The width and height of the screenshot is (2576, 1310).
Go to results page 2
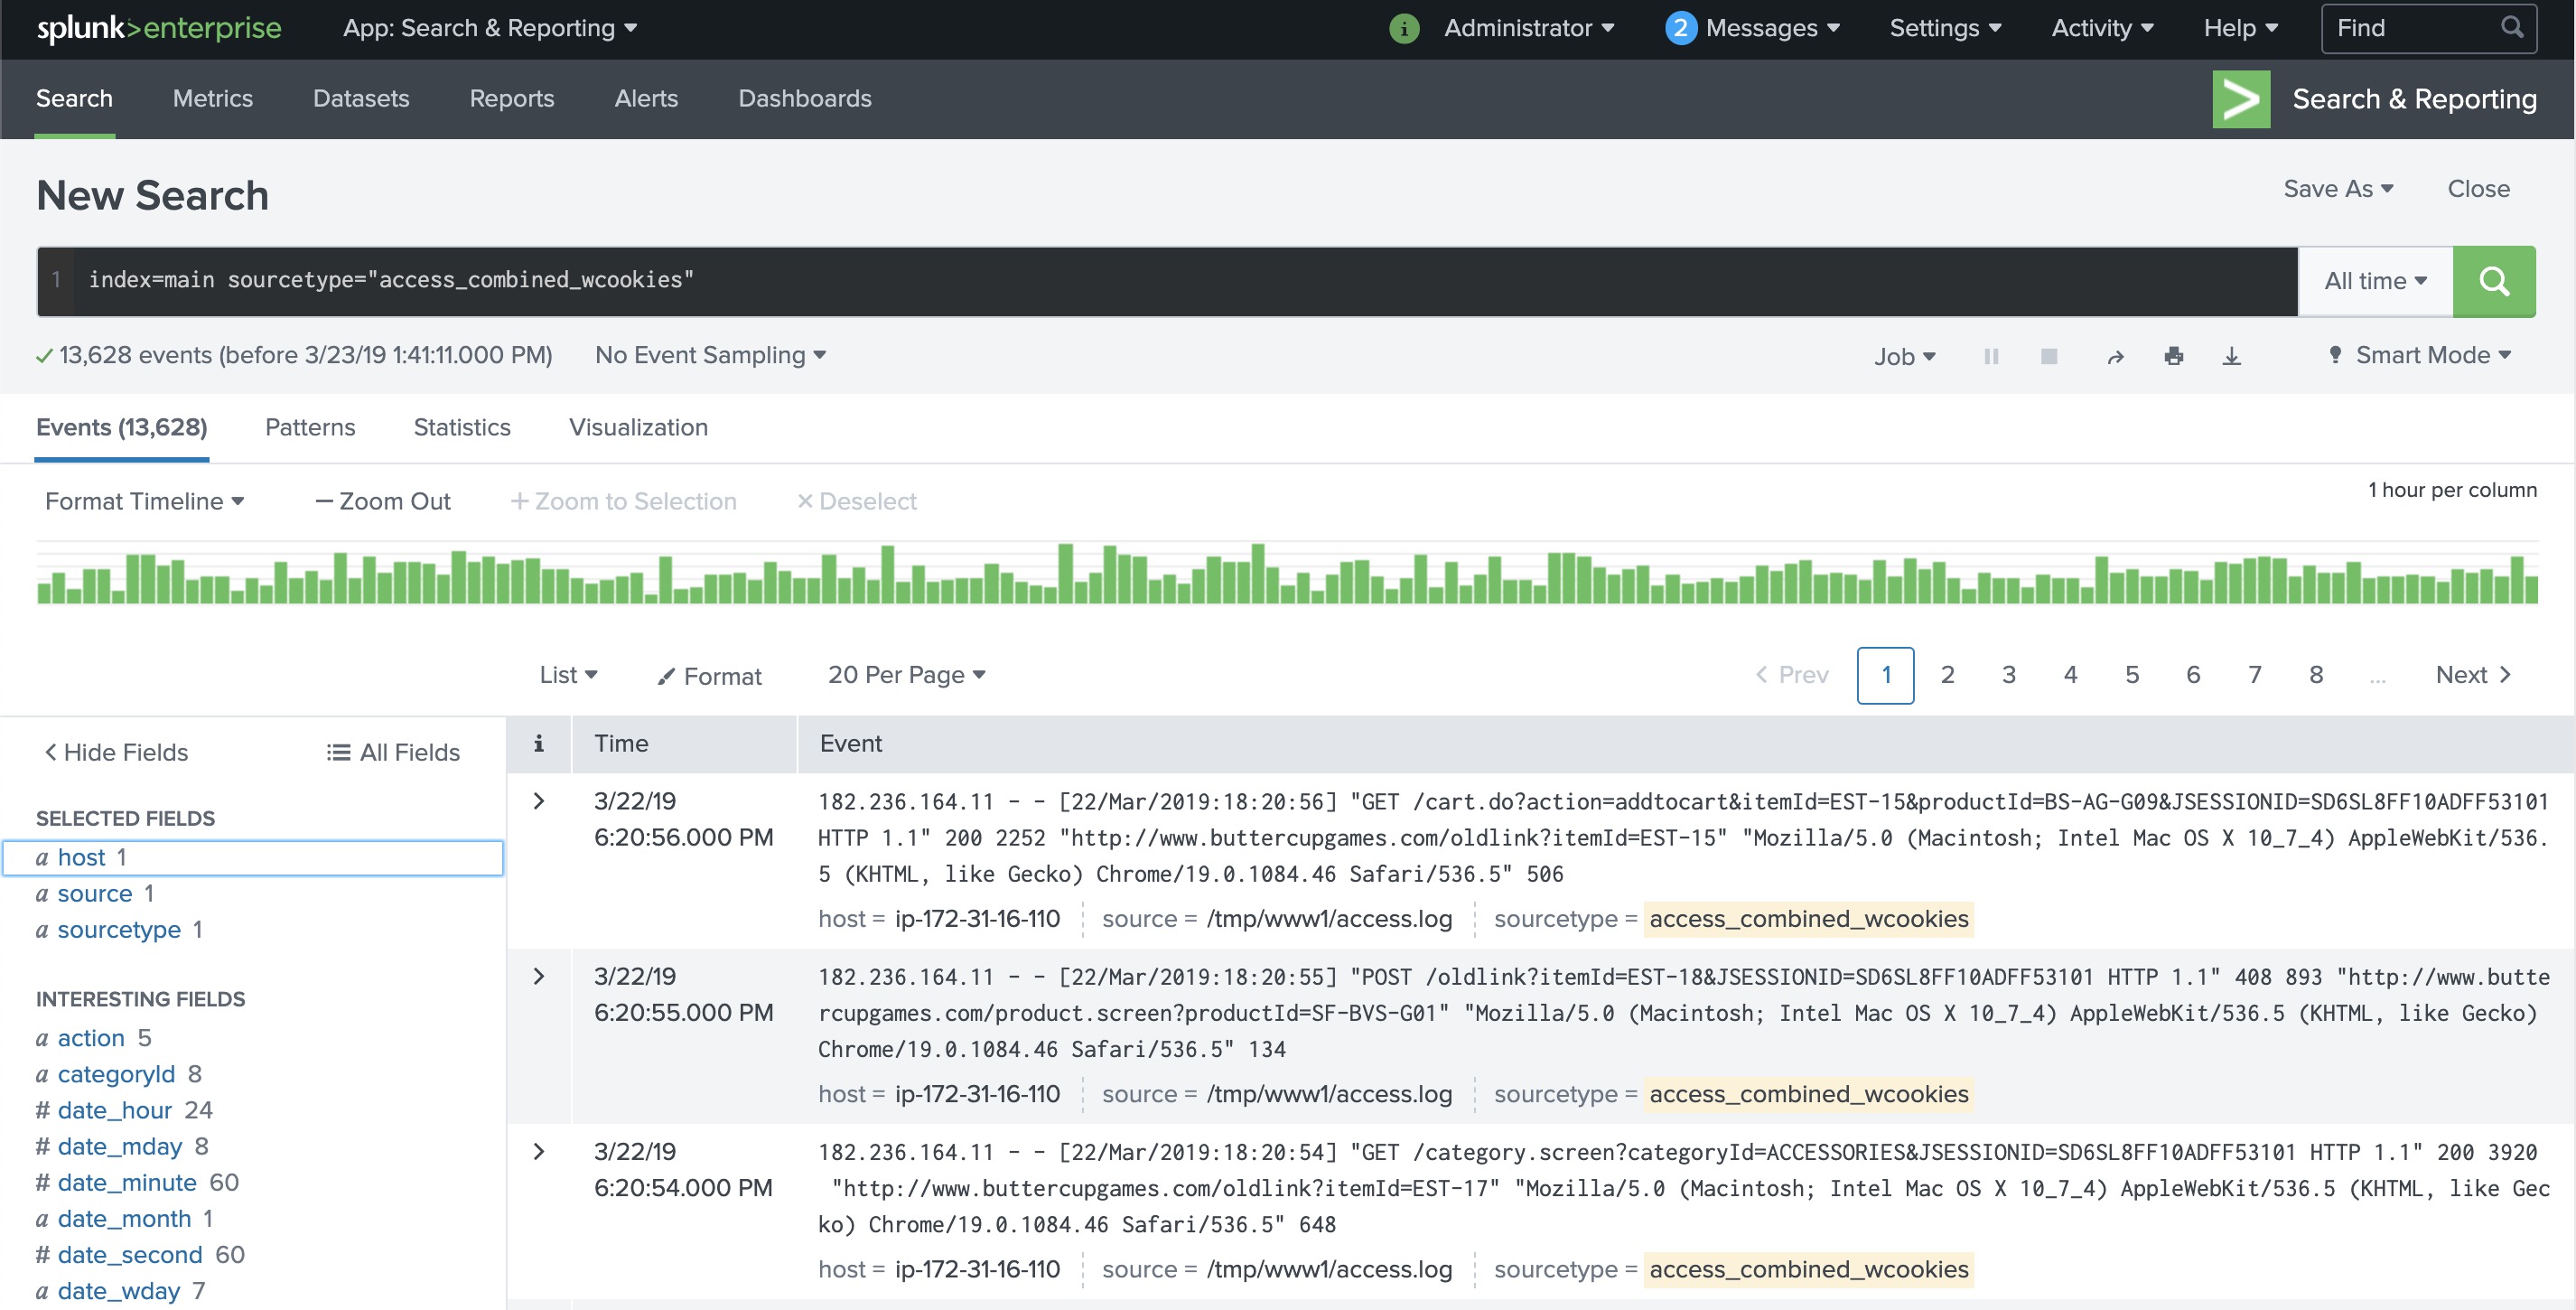[1947, 674]
